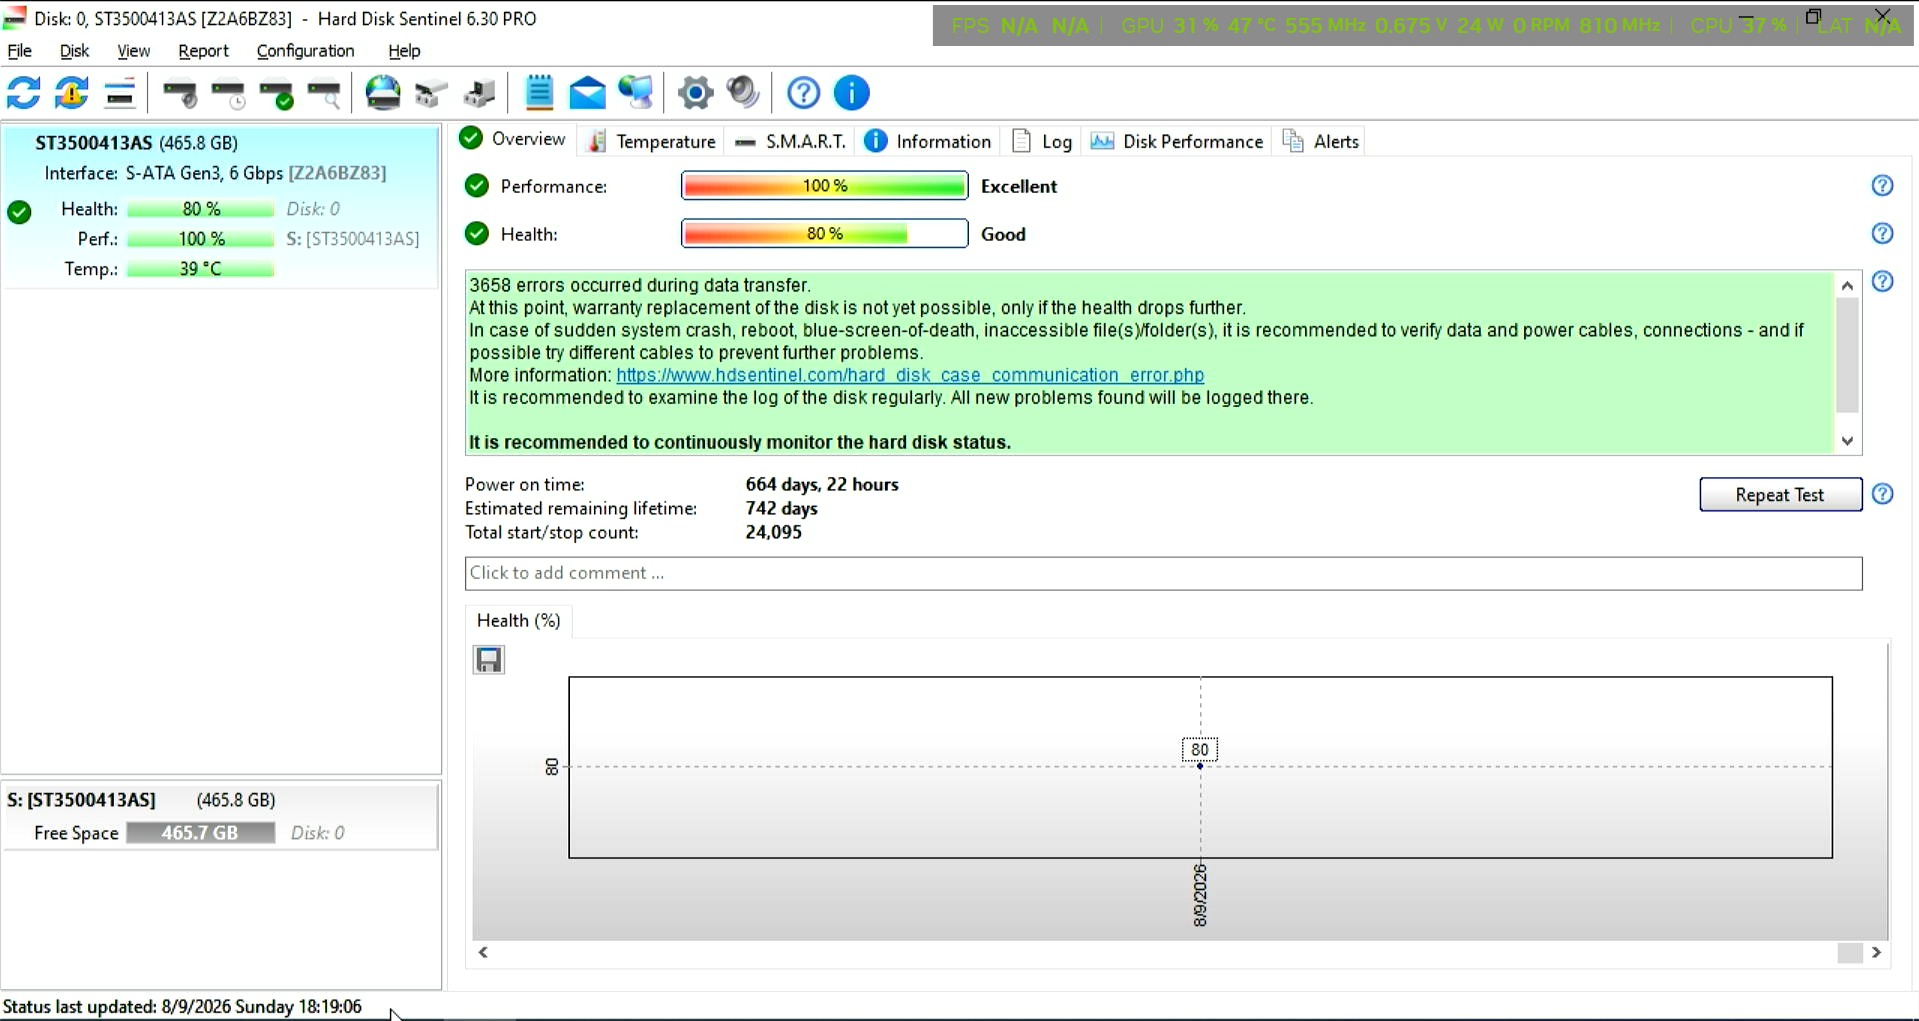This screenshot has width=1919, height=1021.
Task: Click the 'Status last updated' status bar text
Action: tap(182, 1007)
